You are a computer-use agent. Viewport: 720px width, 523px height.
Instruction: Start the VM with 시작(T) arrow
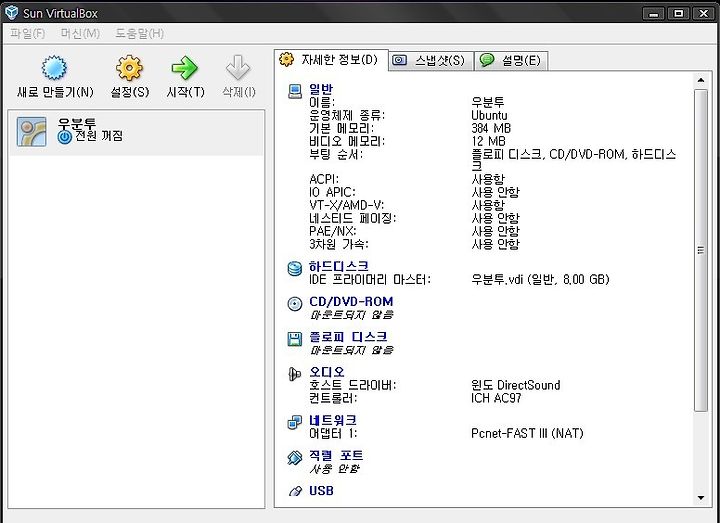(x=185, y=68)
